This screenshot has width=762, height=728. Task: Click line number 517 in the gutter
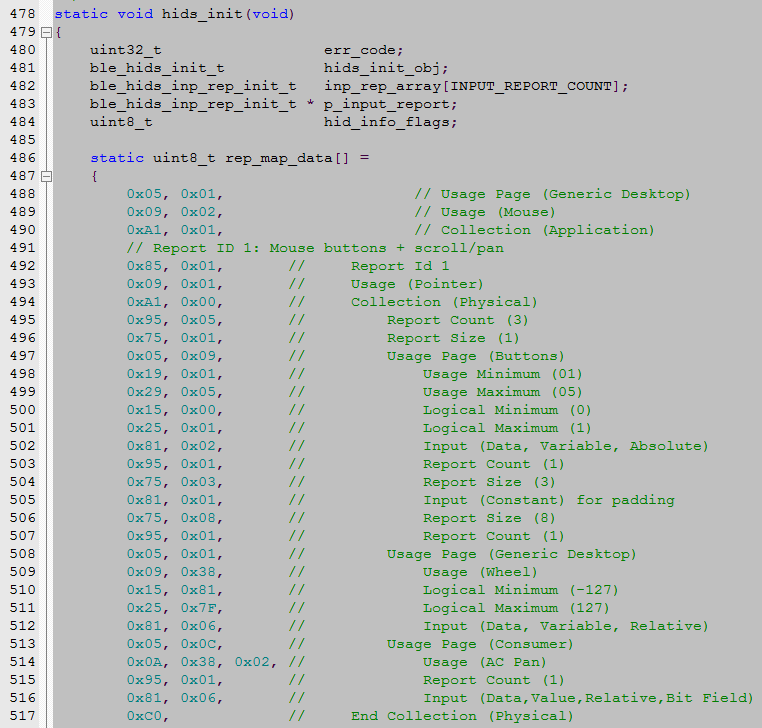(x=22, y=715)
